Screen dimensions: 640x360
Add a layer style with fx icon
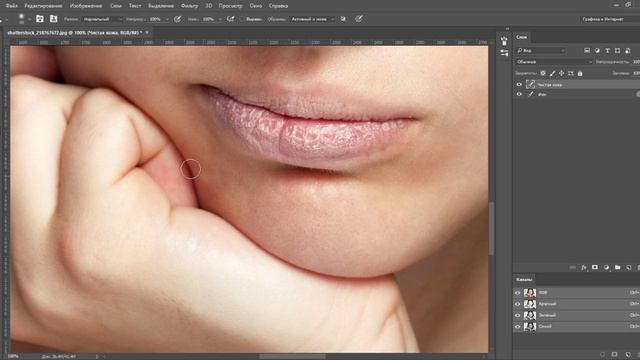[x=584, y=267]
